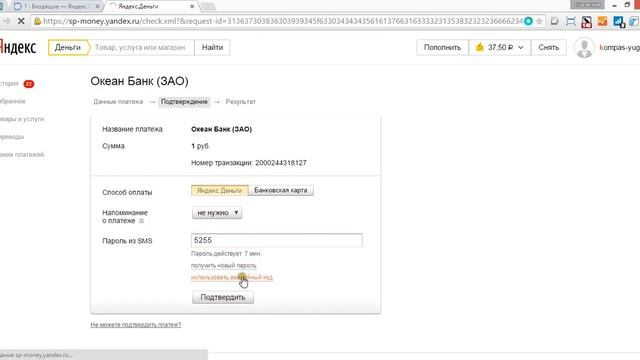Focus the Товар, услуга или магазин search field
This screenshot has height=360, width=640.
141,47
